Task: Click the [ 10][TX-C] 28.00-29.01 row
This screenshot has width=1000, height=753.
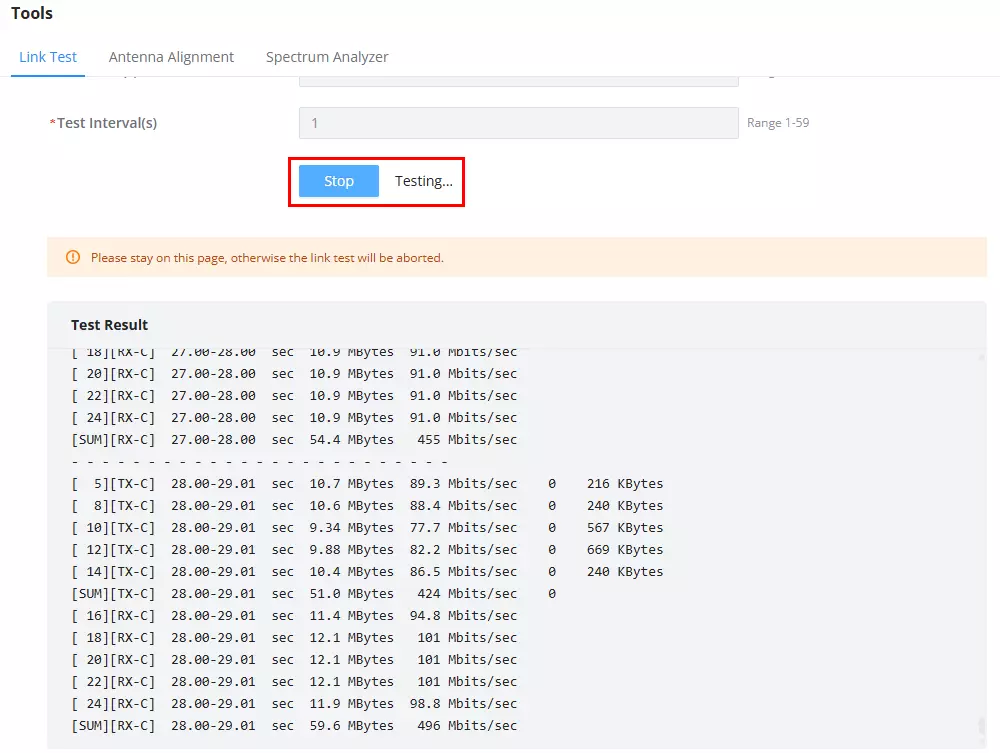Action: click(367, 527)
